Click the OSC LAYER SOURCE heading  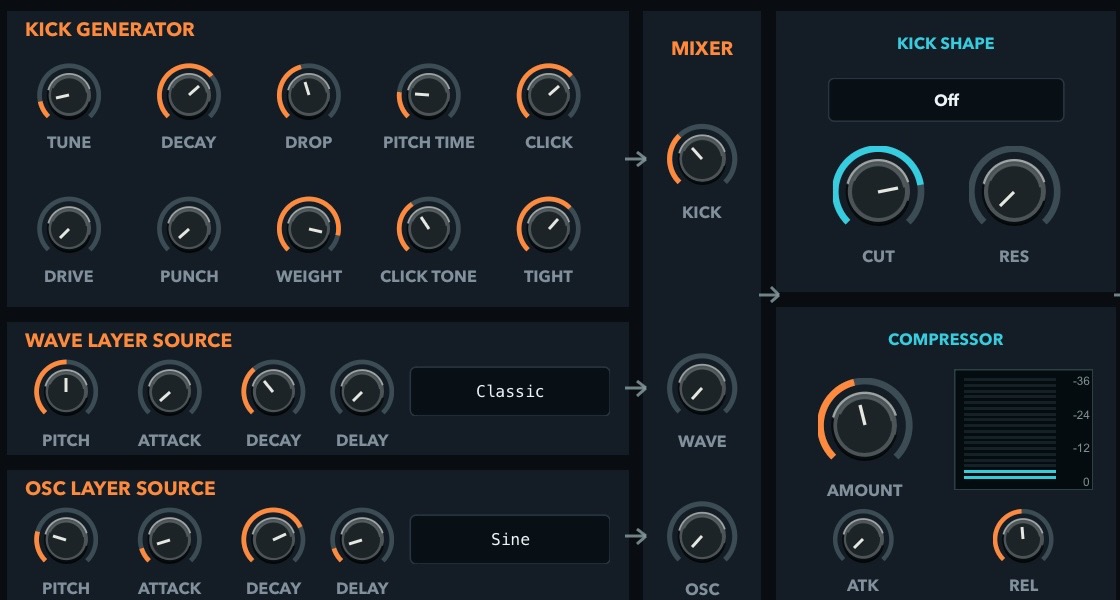click(x=120, y=488)
